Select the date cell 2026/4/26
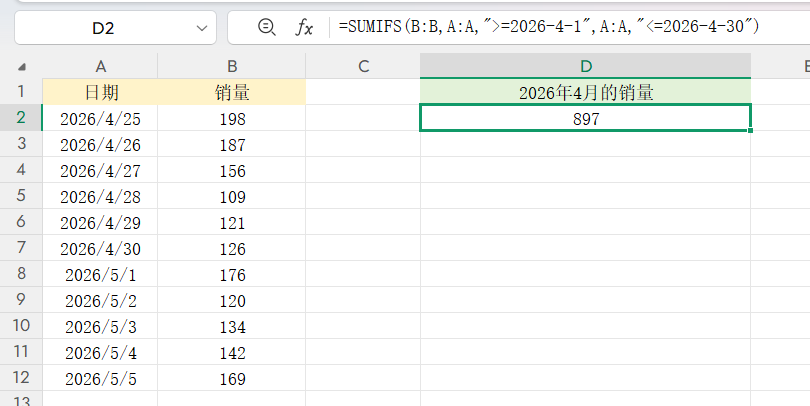 point(100,144)
